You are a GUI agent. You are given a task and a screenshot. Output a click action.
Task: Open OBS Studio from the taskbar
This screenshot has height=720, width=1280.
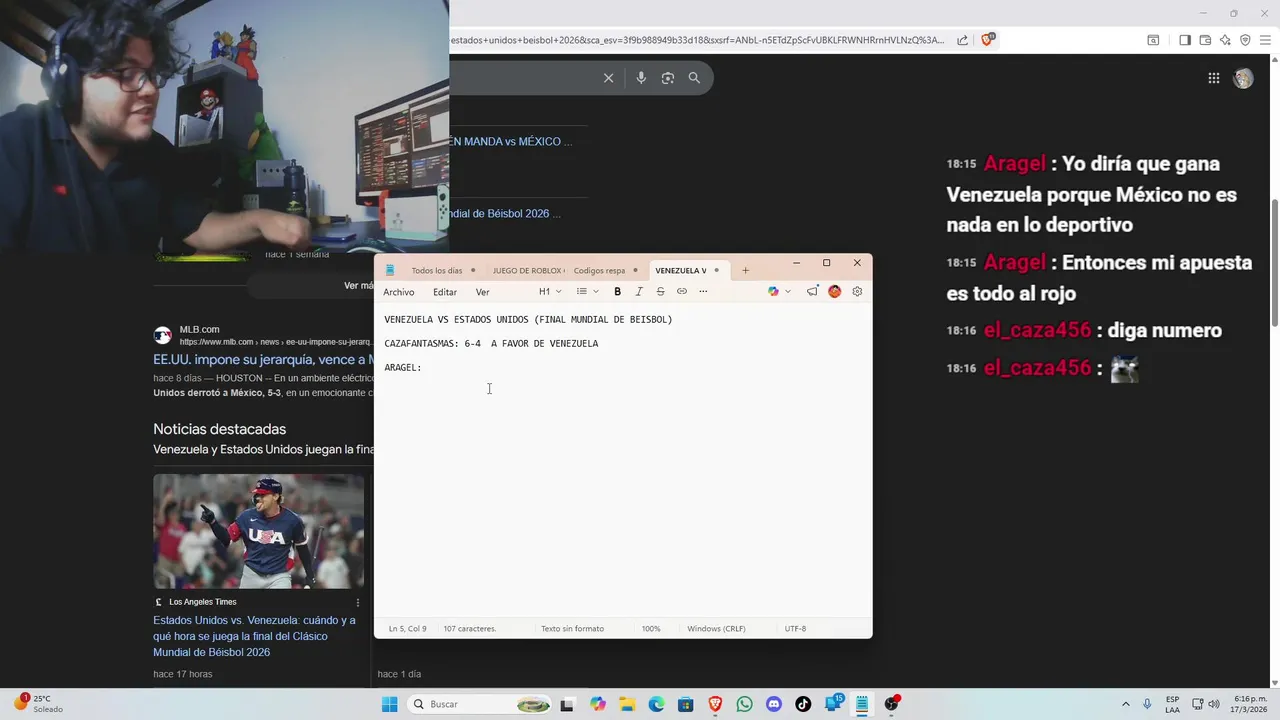891,704
